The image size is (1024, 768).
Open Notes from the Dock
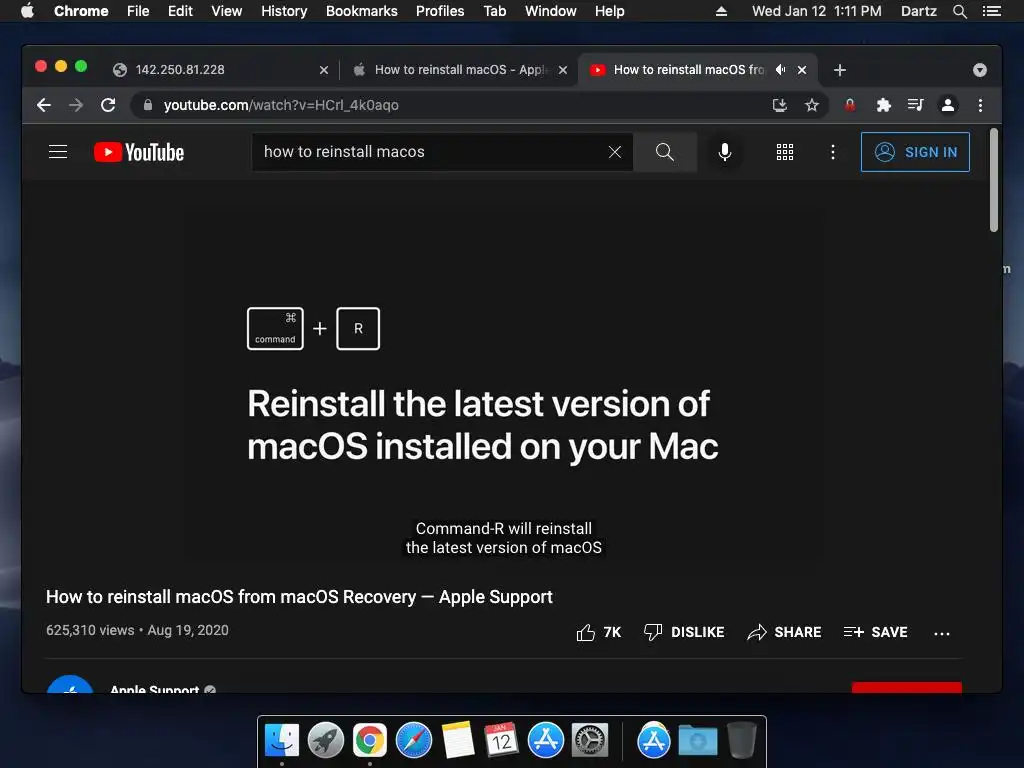pos(458,741)
